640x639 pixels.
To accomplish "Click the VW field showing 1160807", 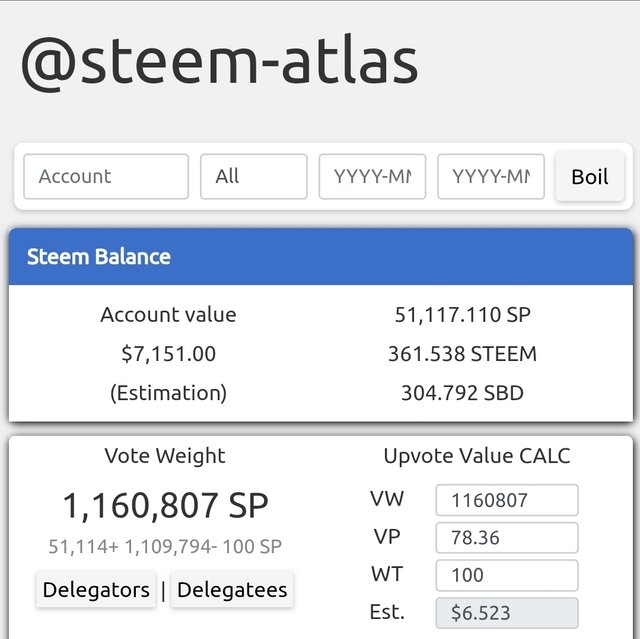I will [507, 500].
